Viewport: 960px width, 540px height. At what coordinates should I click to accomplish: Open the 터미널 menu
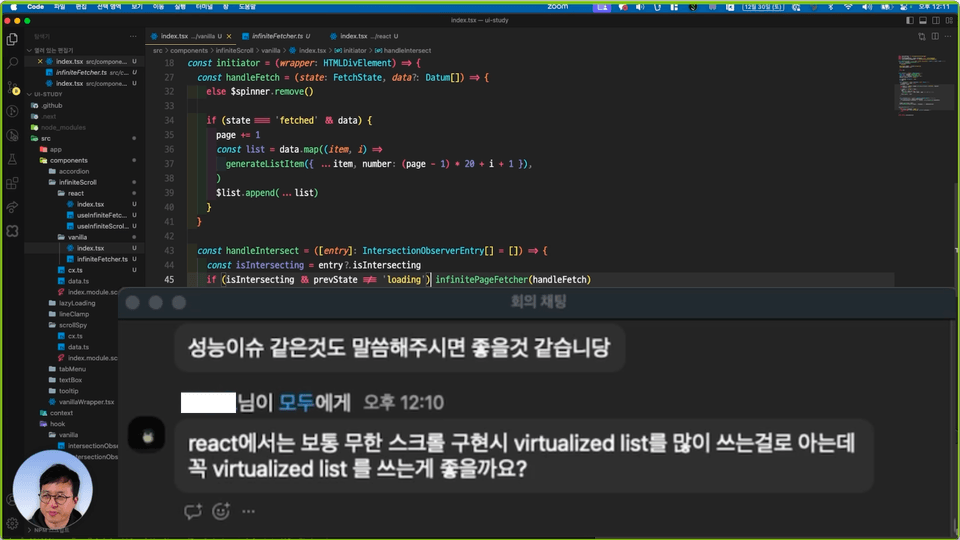pyautogui.click(x=204, y=7)
